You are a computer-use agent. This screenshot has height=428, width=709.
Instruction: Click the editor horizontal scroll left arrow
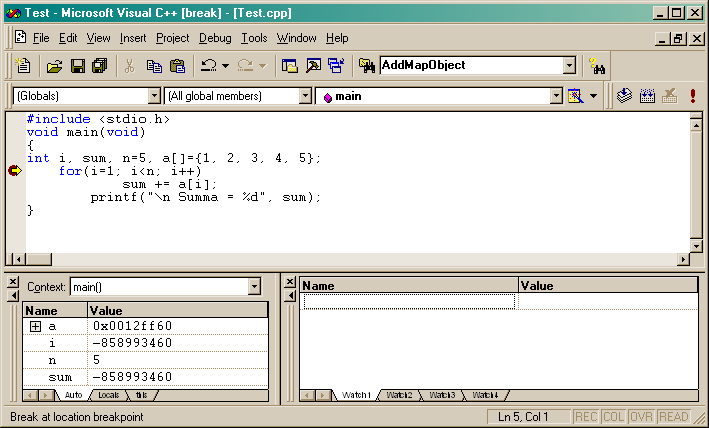(19, 259)
